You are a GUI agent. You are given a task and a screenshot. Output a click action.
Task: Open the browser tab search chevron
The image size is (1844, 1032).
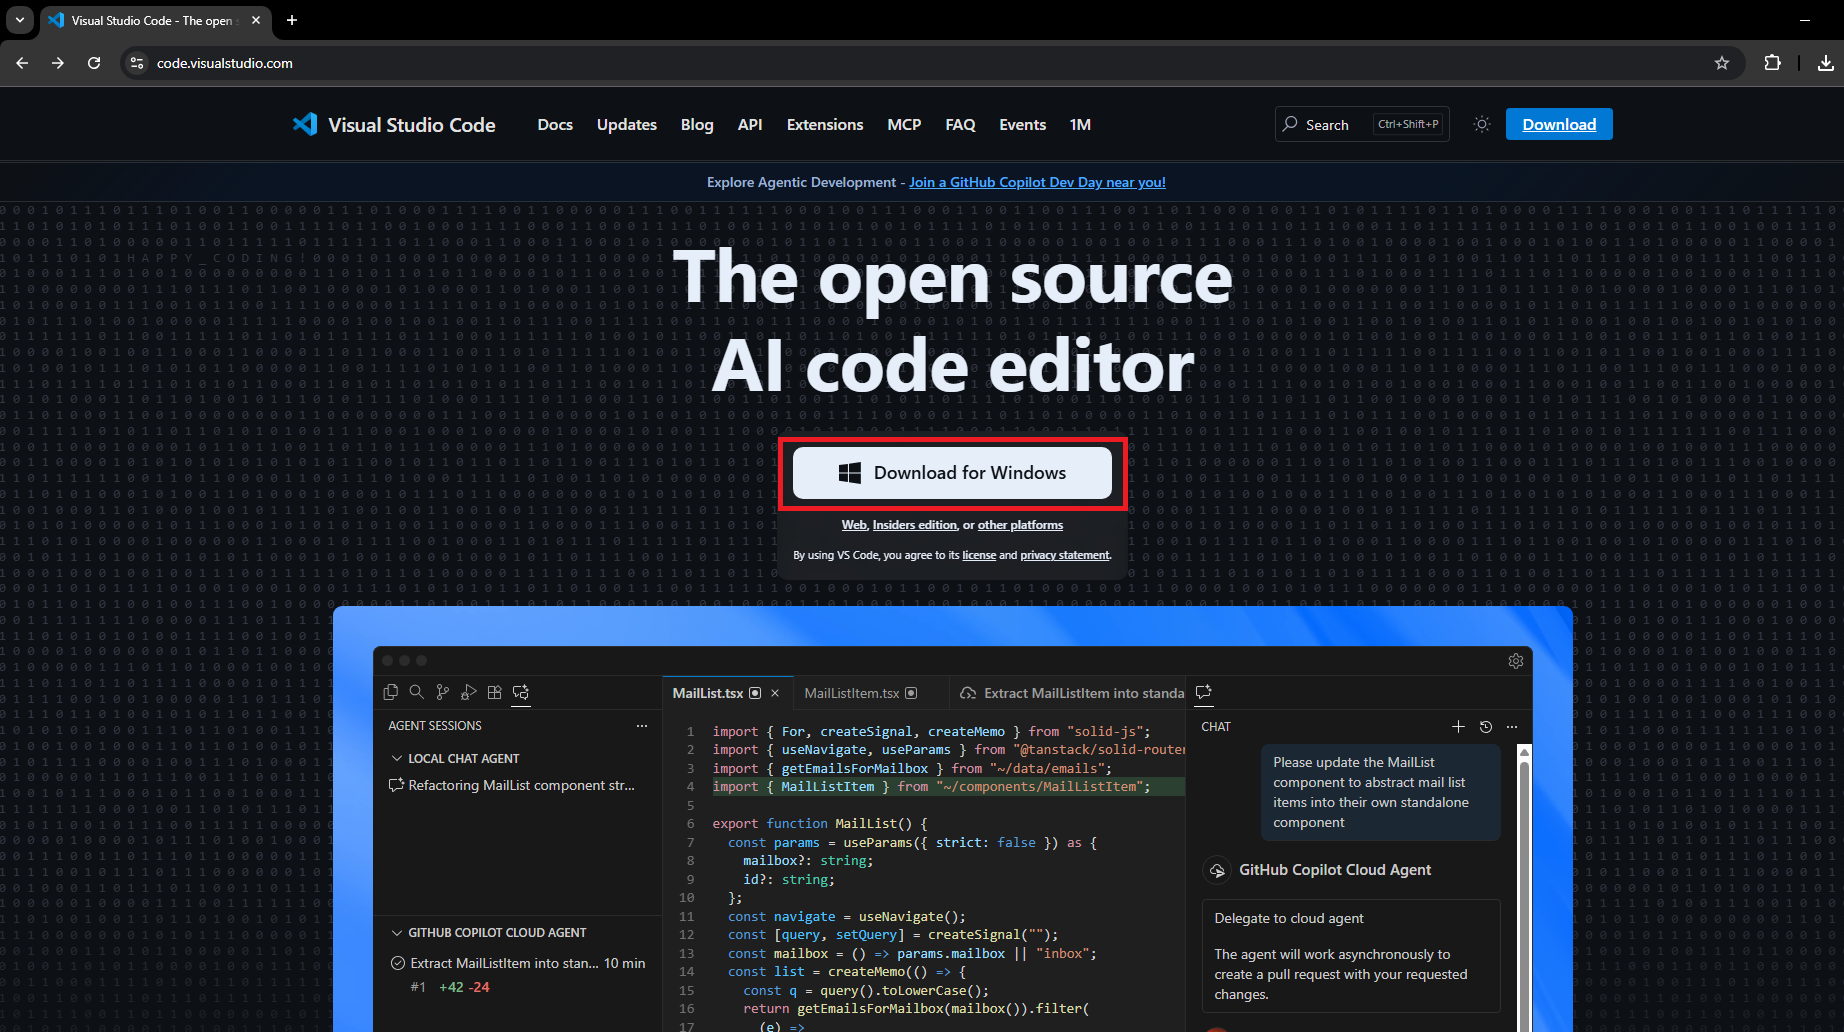[x=19, y=20]
